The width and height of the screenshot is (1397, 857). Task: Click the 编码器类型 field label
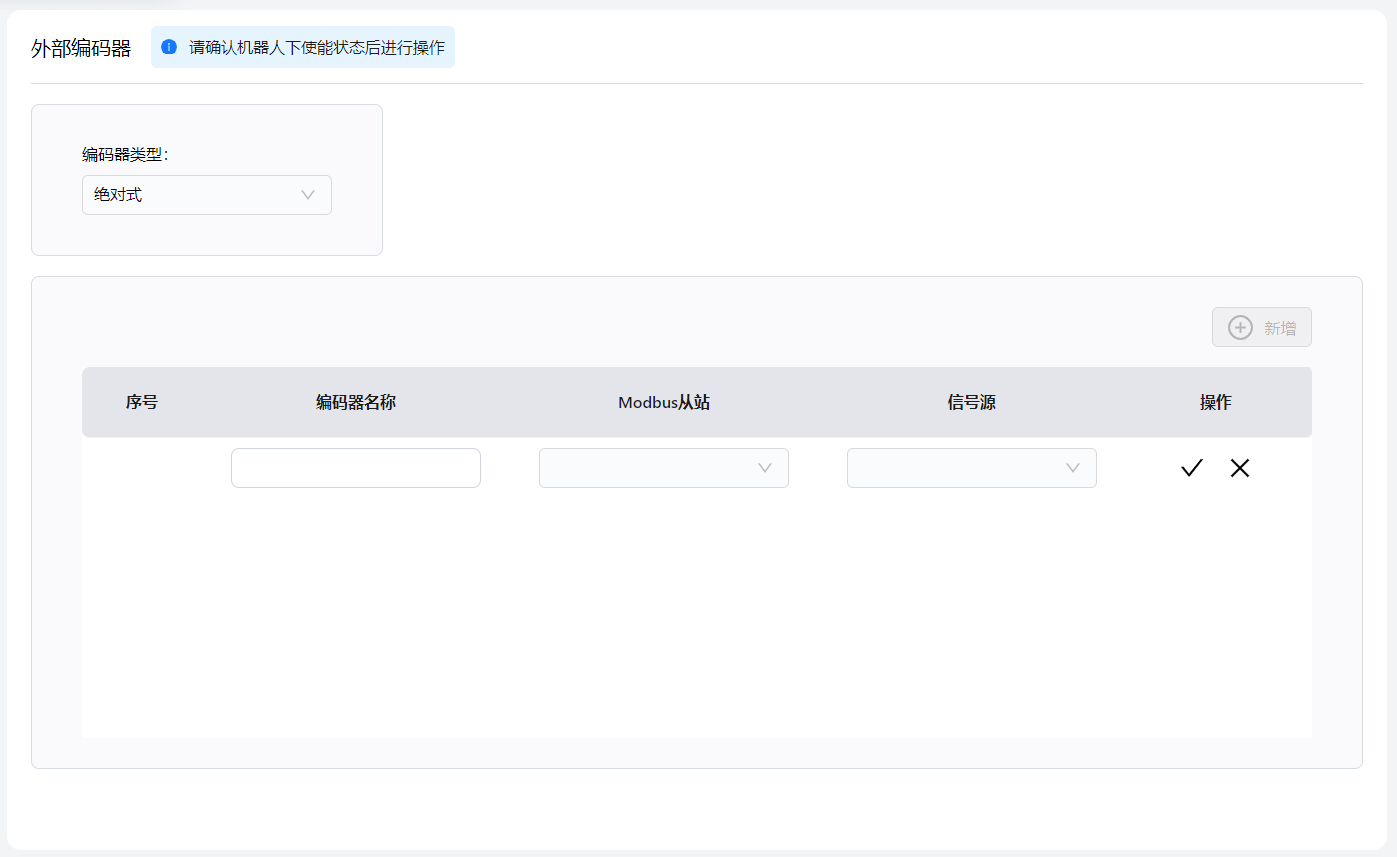tap(125, 154)
